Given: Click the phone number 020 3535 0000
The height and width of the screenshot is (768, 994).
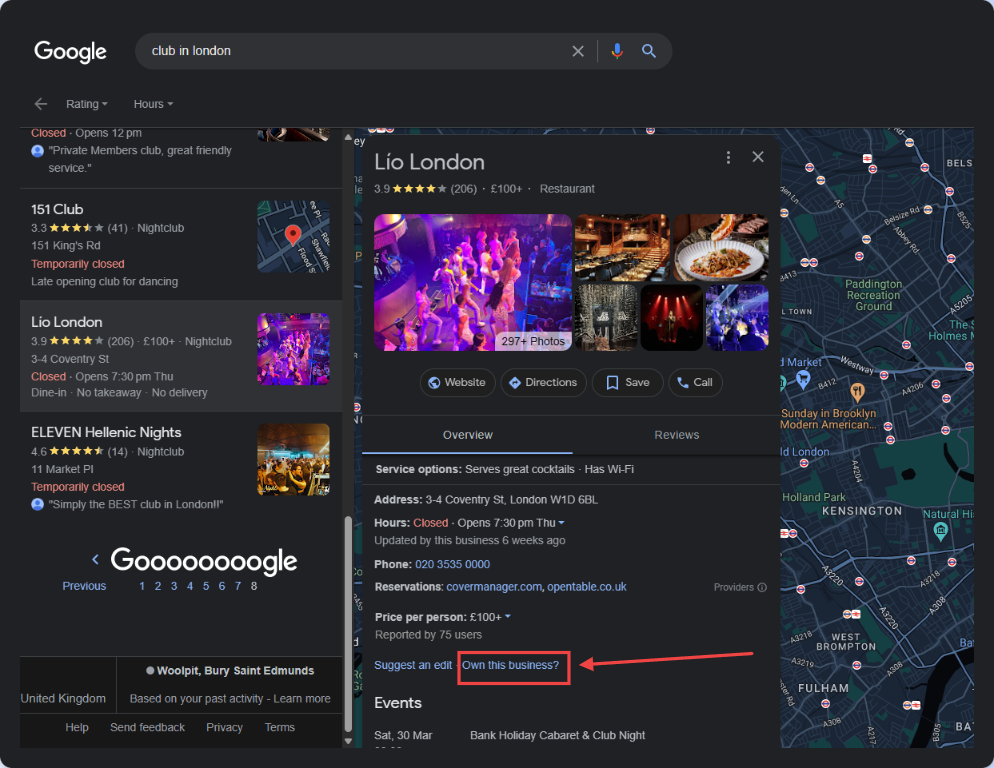Looking at the screenshot, I should [452, 564].
